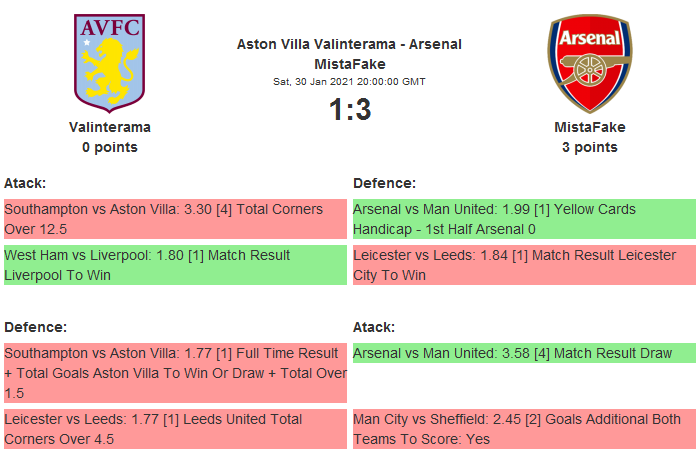This screenshot has width=700, height=460.
Task: Select Arsenal vs Man United Draw bet
Action: (524, 353)
